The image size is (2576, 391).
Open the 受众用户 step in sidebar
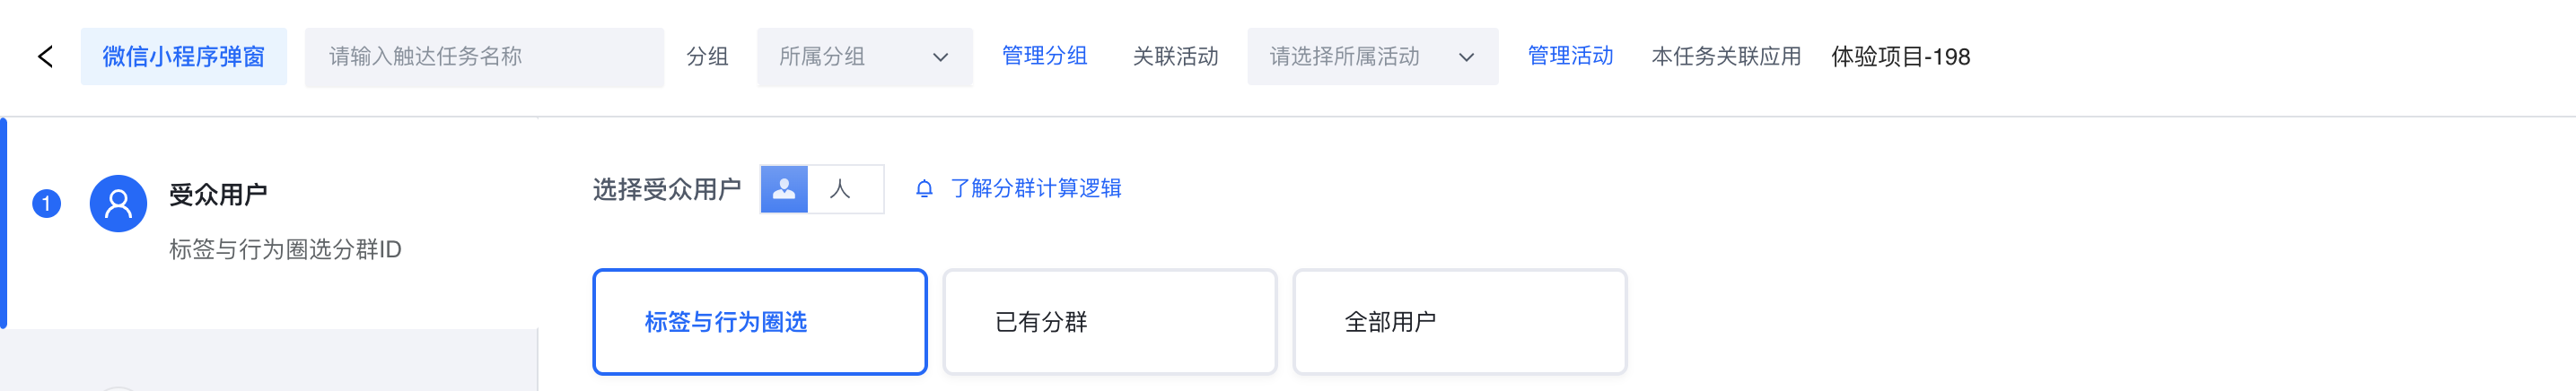click(218, 195)
